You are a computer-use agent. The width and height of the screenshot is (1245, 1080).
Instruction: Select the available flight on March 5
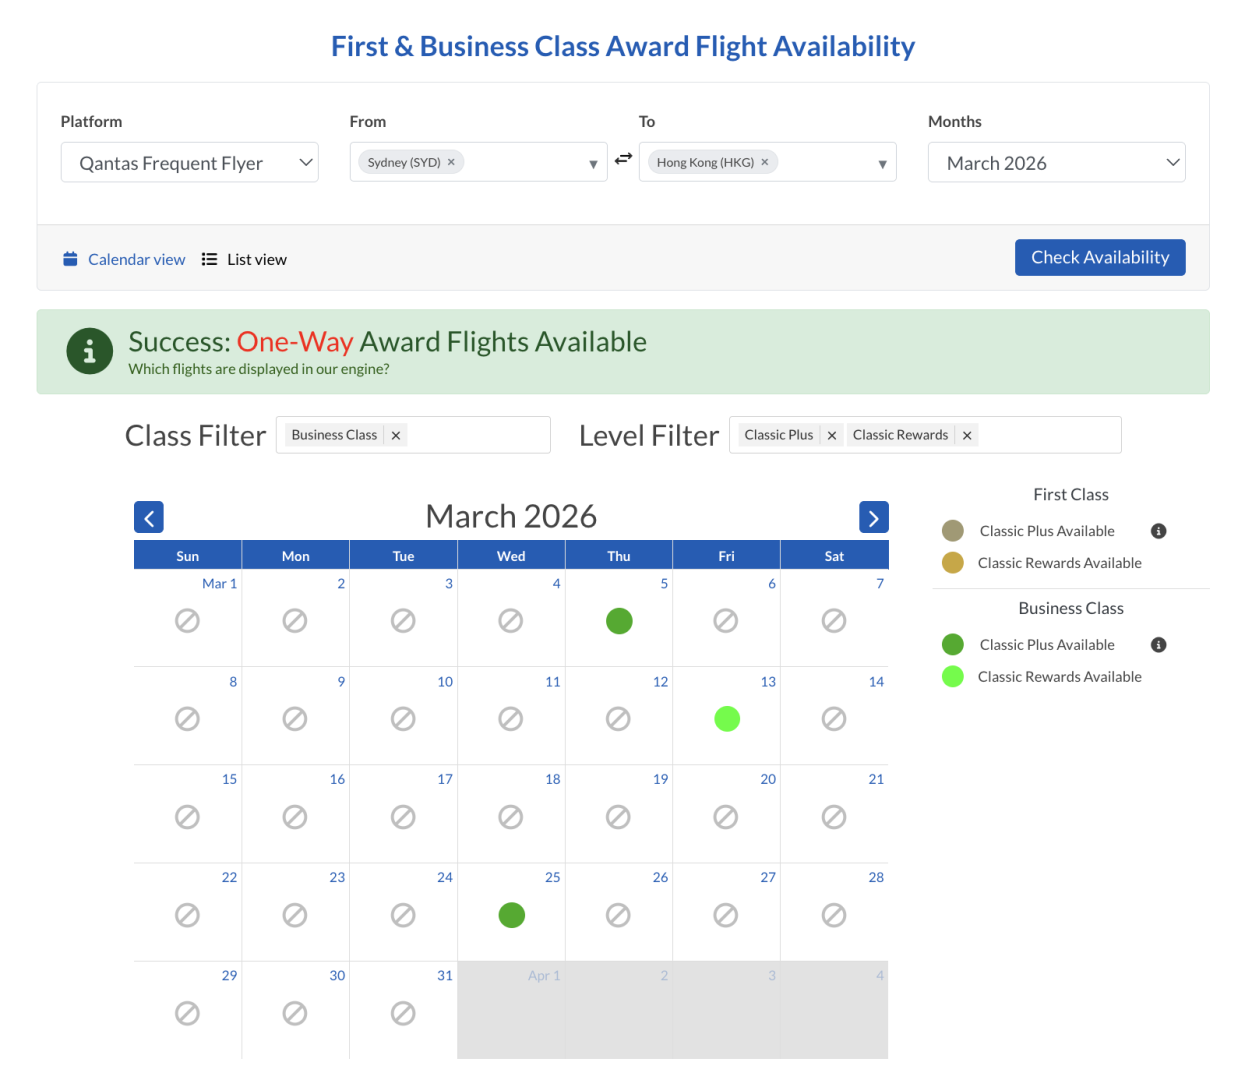(619, 621)
